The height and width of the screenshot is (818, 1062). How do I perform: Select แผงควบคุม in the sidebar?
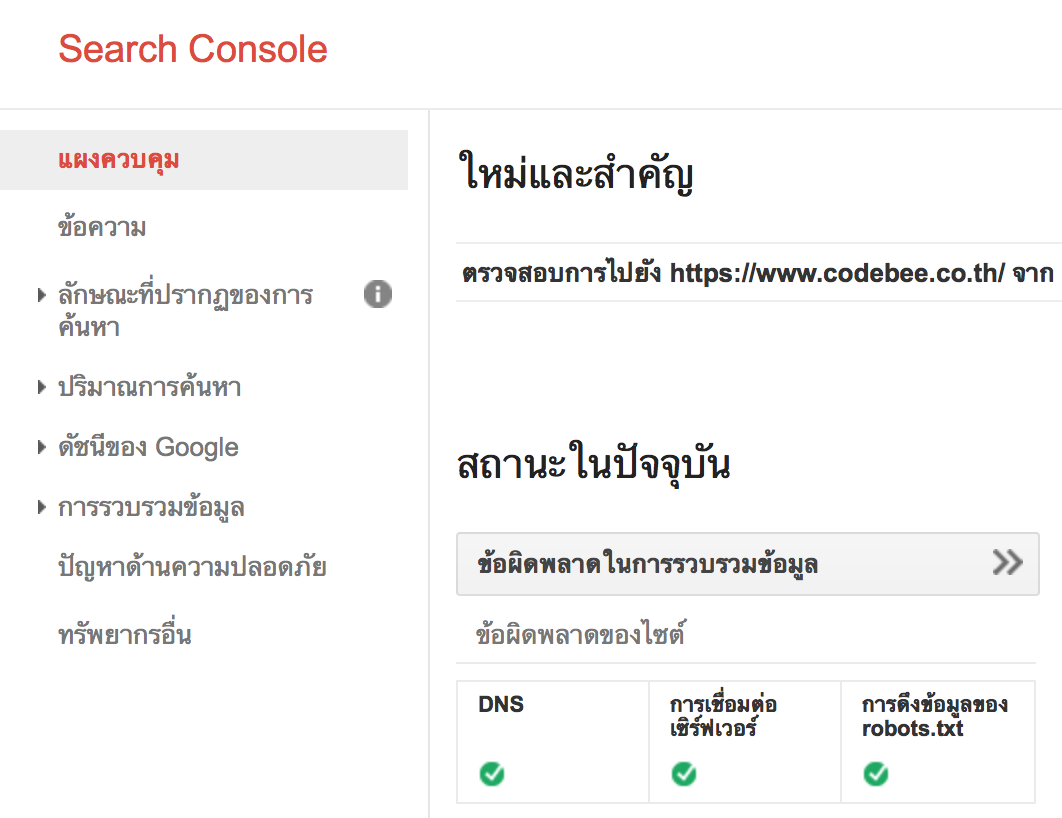[204, 160]
